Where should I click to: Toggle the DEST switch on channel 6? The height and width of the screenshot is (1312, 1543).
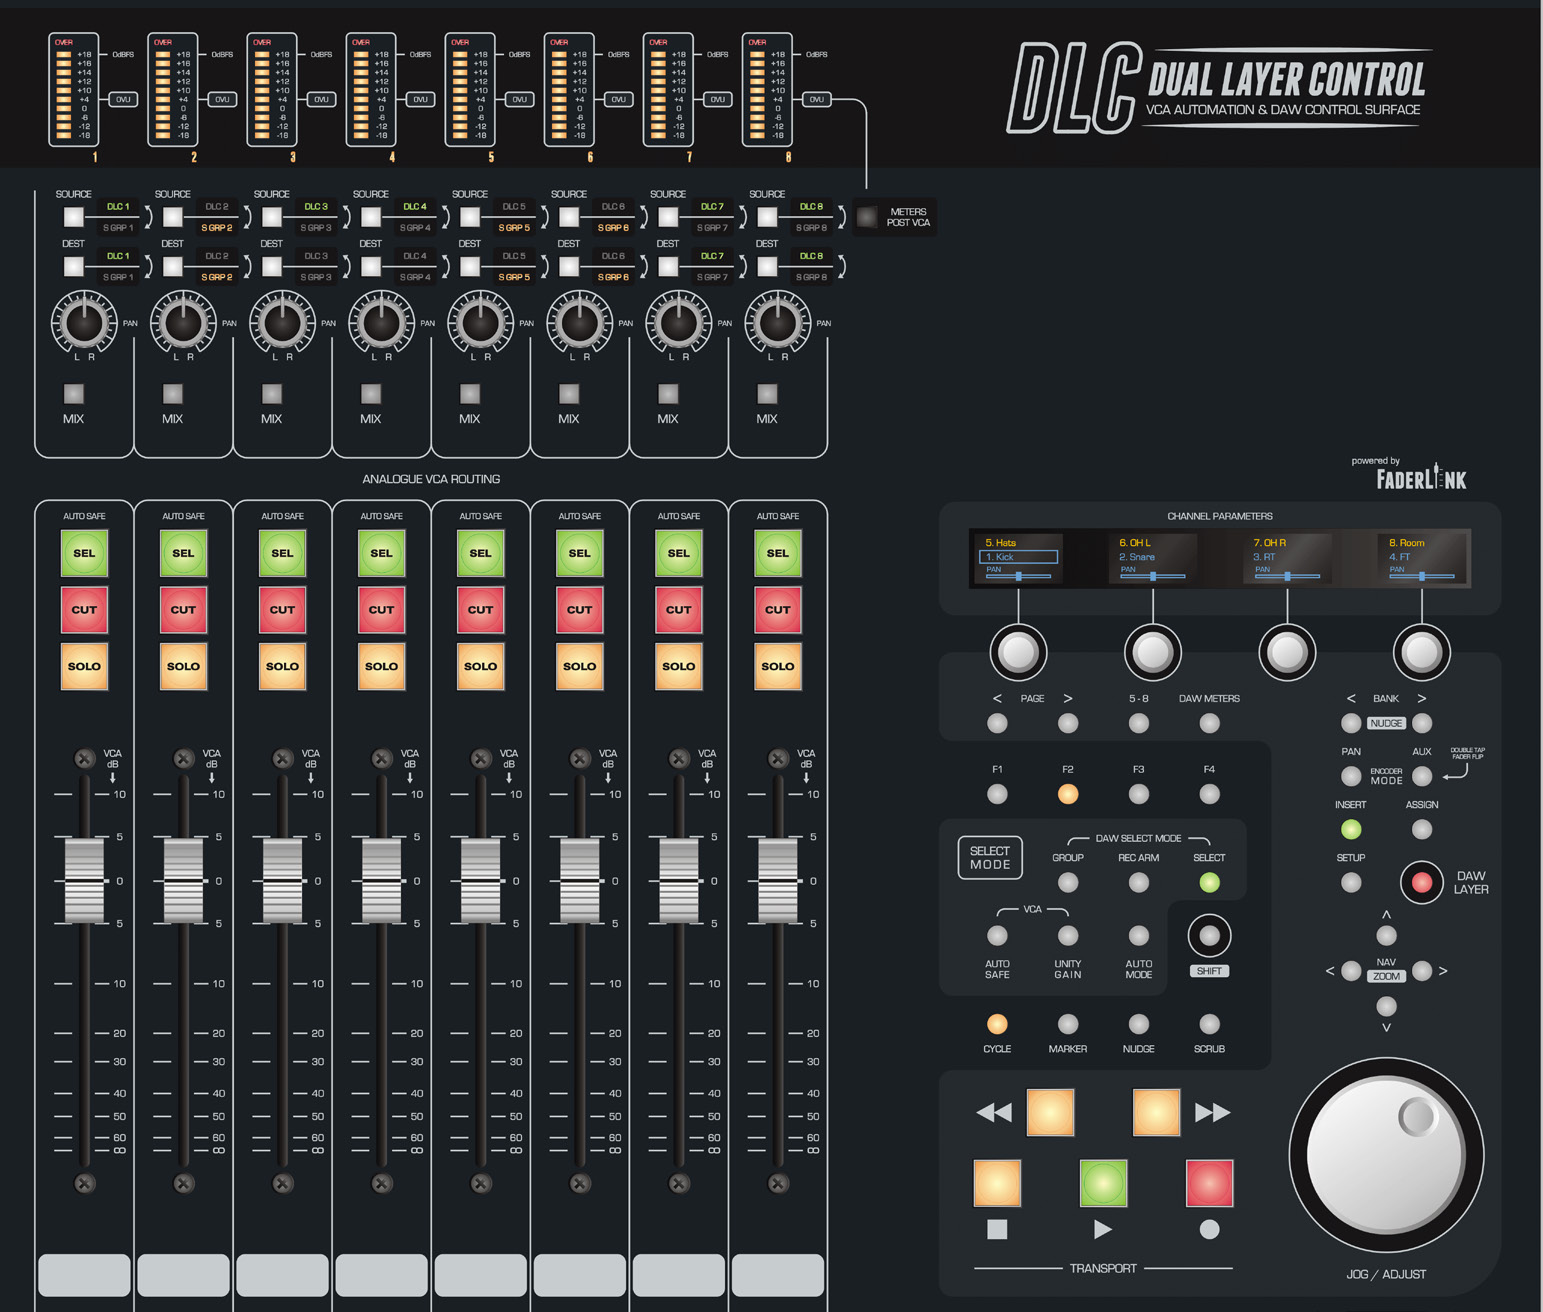[x=569, y=266]
